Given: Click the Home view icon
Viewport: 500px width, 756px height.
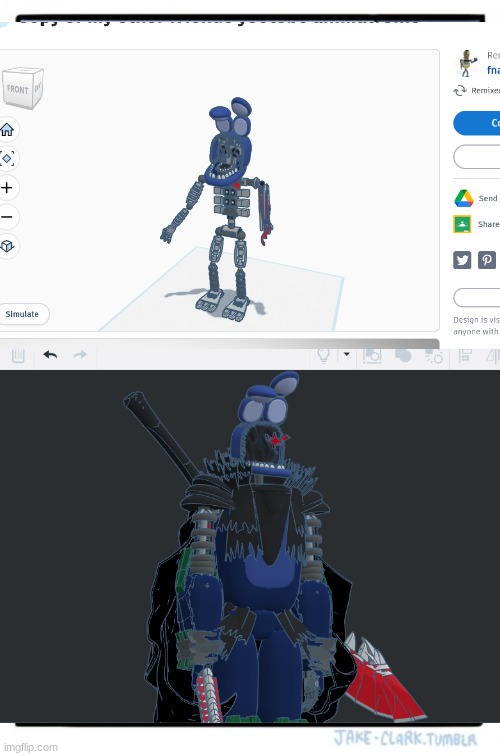Looking at the screenshot, I should pyautogui.click(x=7, y=129).
